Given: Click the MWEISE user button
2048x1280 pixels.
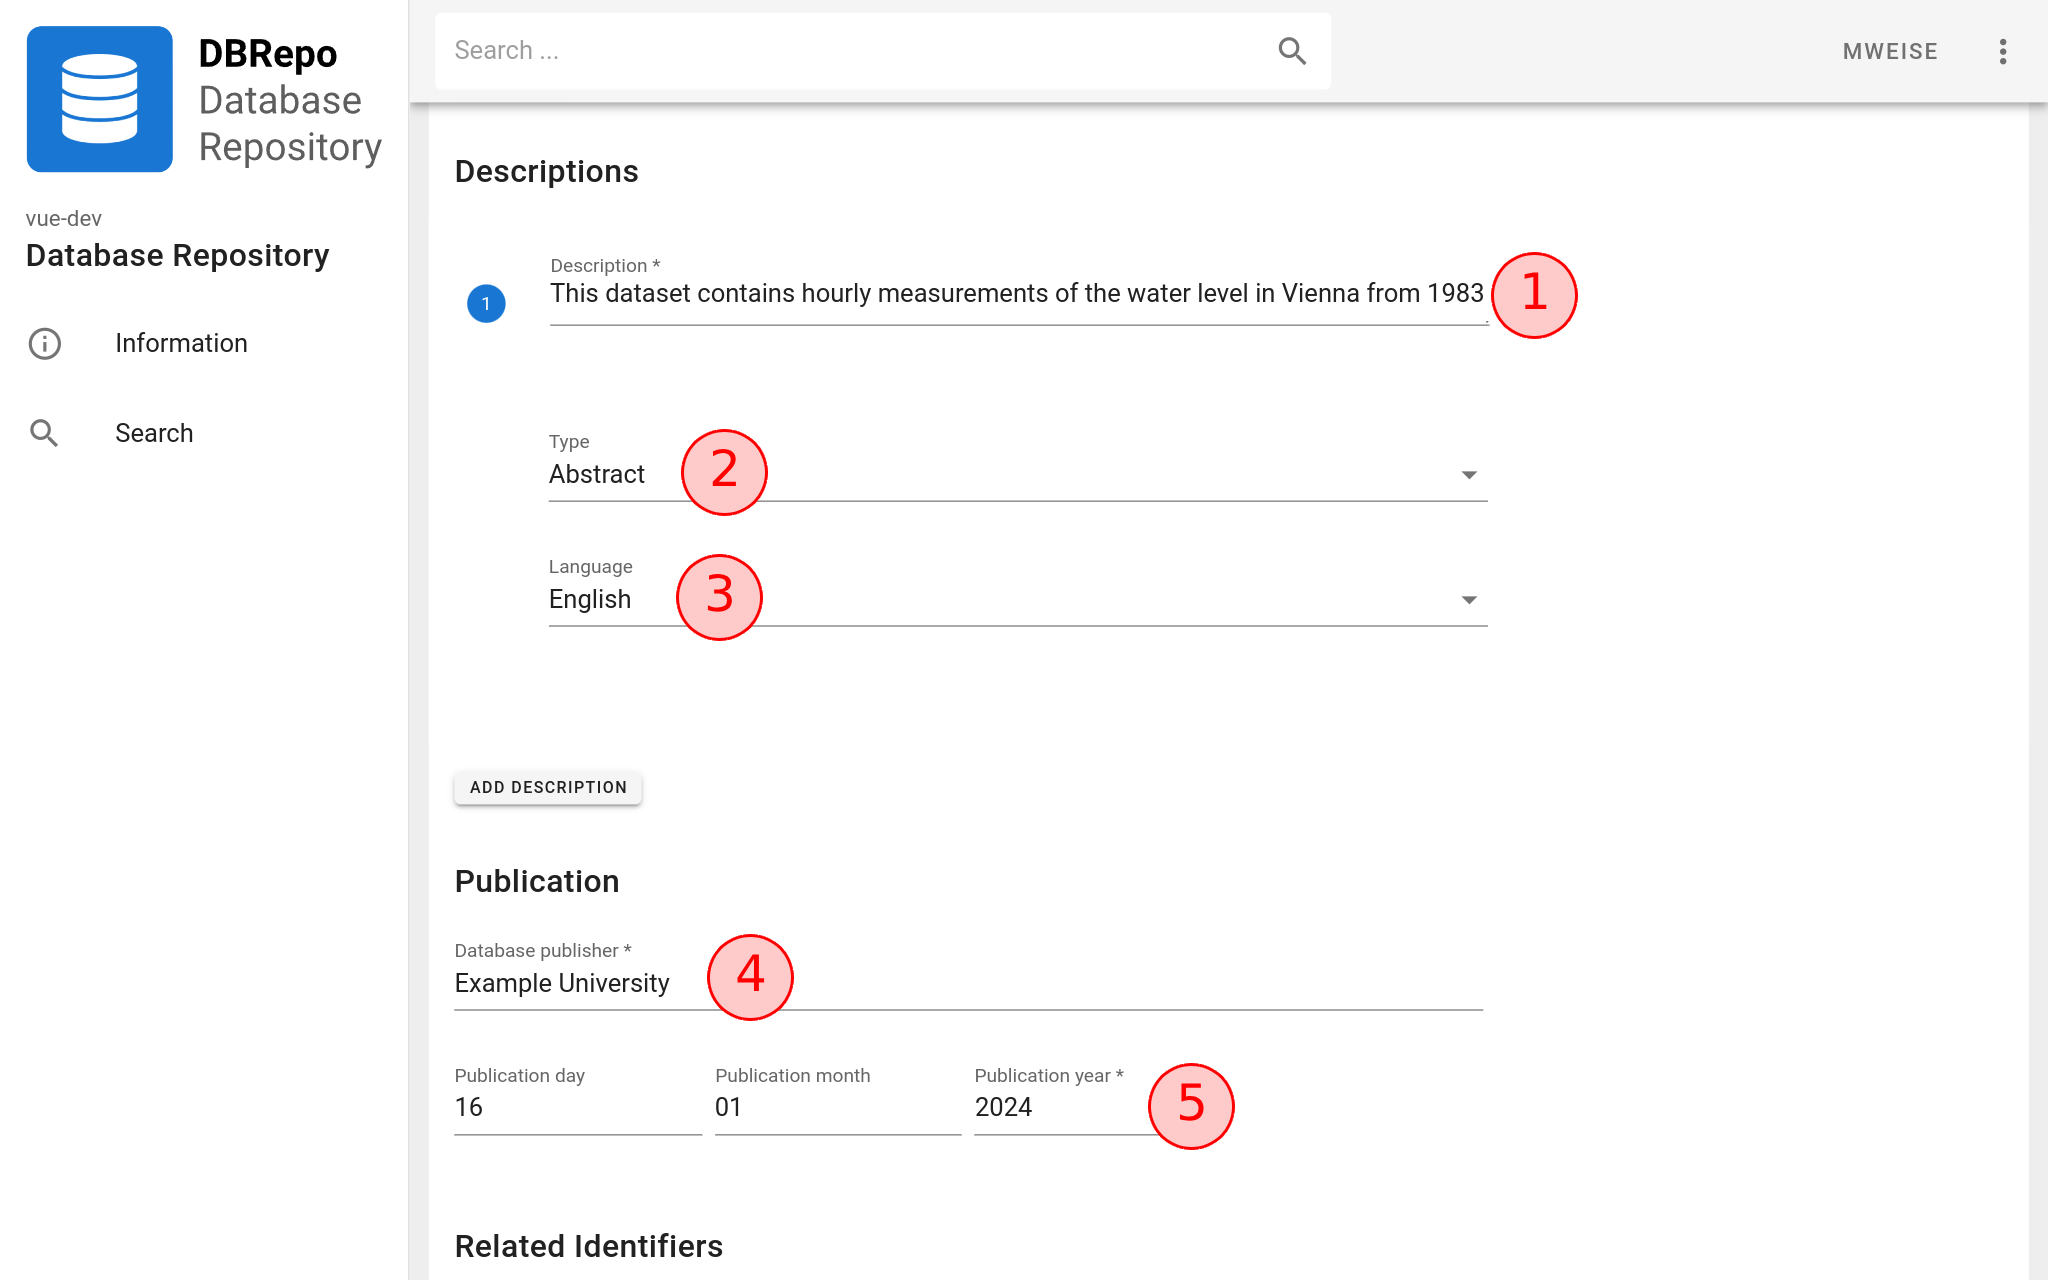Looking at the screenshot, I should point(1890,52).
